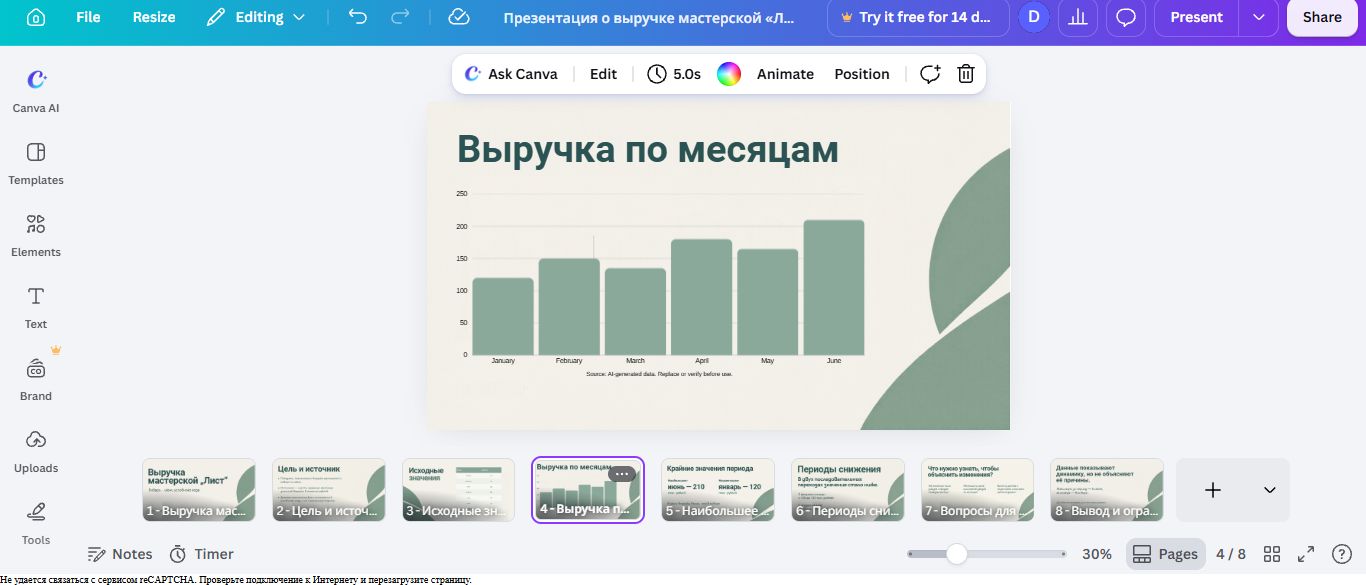Open the Animate options
1366x585 pixels.
(785, 74)
